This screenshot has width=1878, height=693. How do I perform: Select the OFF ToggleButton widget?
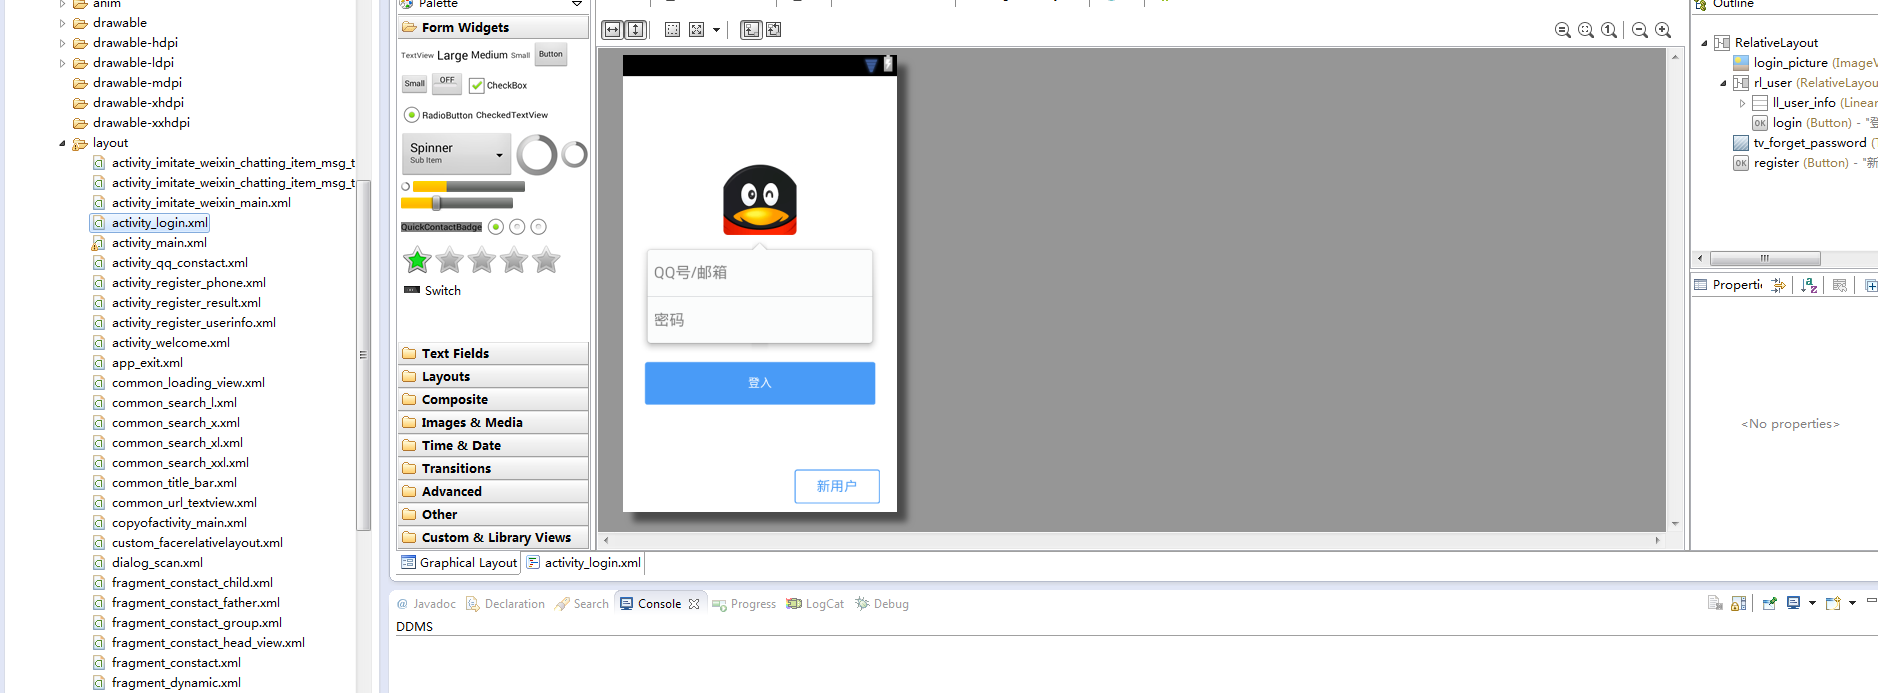click(x=447, y=83)
